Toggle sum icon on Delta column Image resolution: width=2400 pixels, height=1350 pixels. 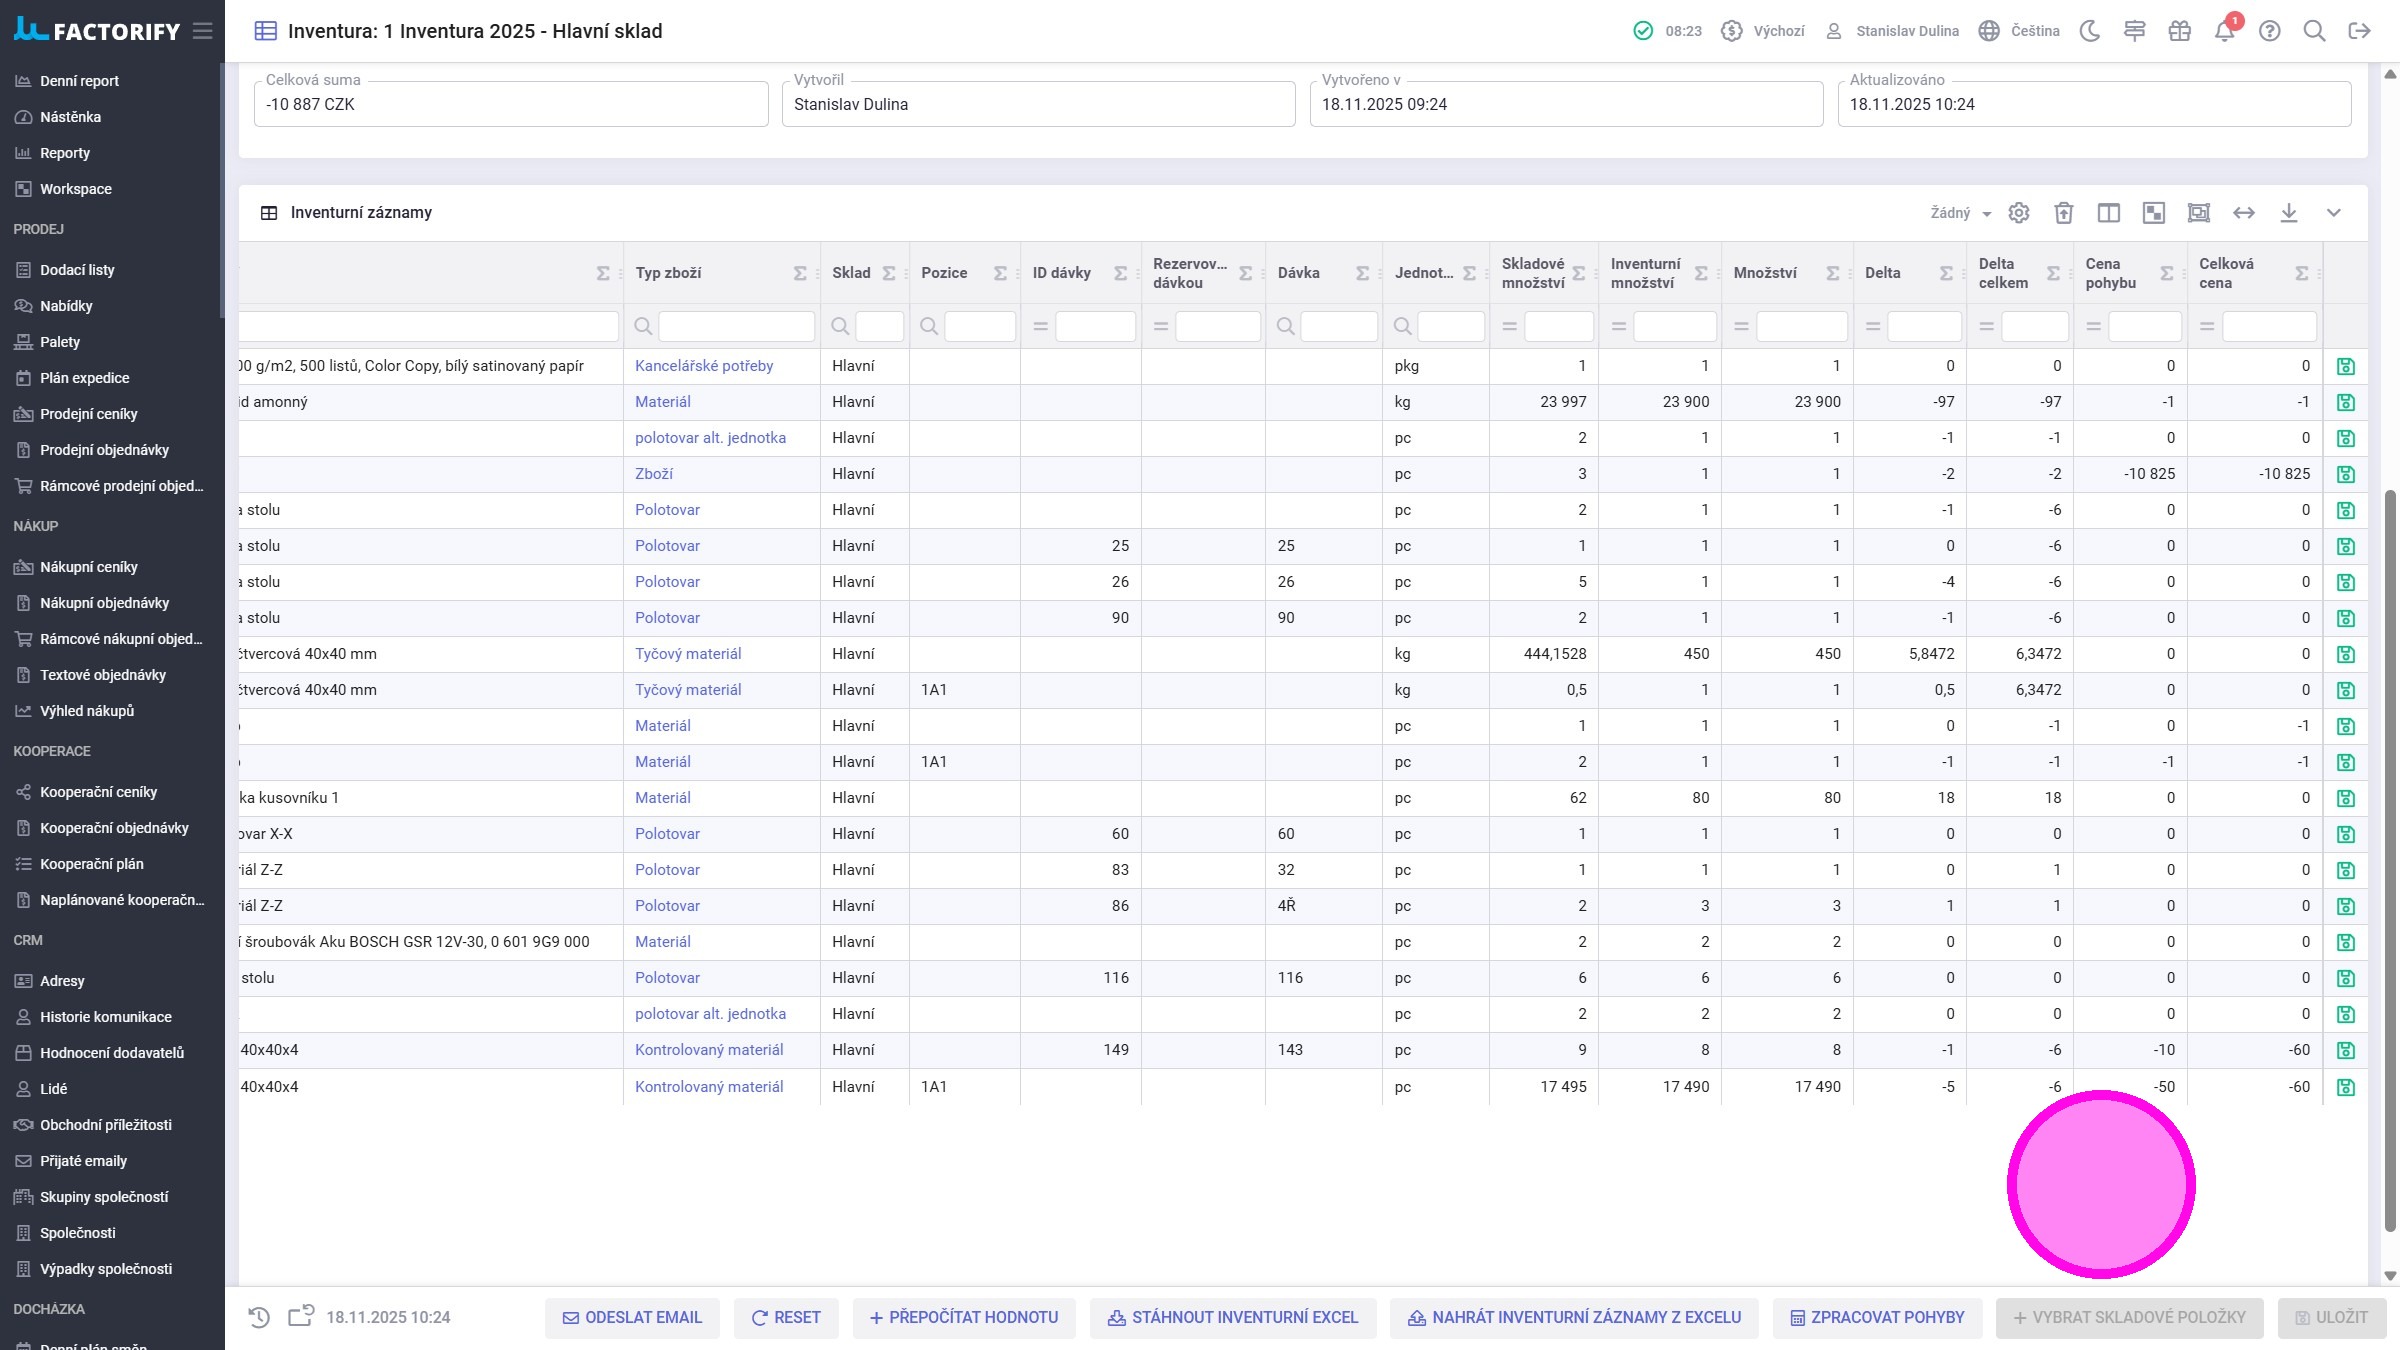tap(1946, 273)
